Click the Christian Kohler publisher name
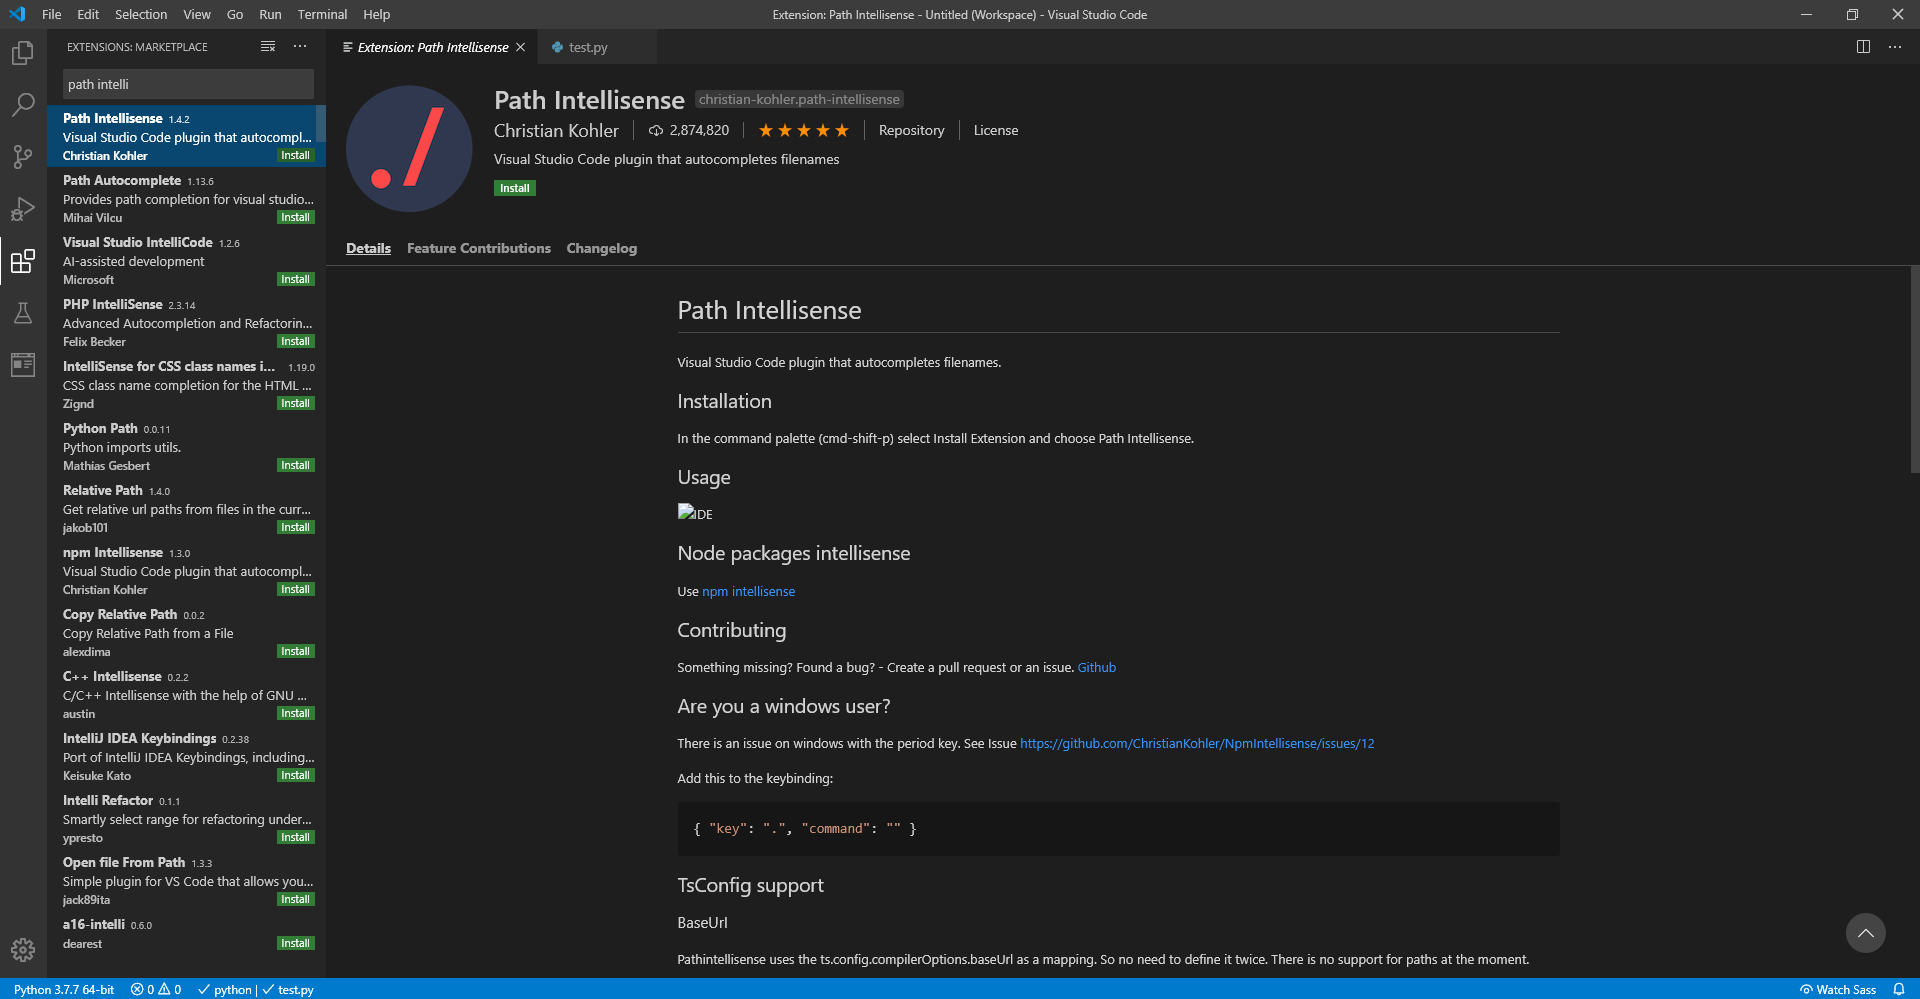The height and width of the screenshot is (999, 1920). pos(556,131)
